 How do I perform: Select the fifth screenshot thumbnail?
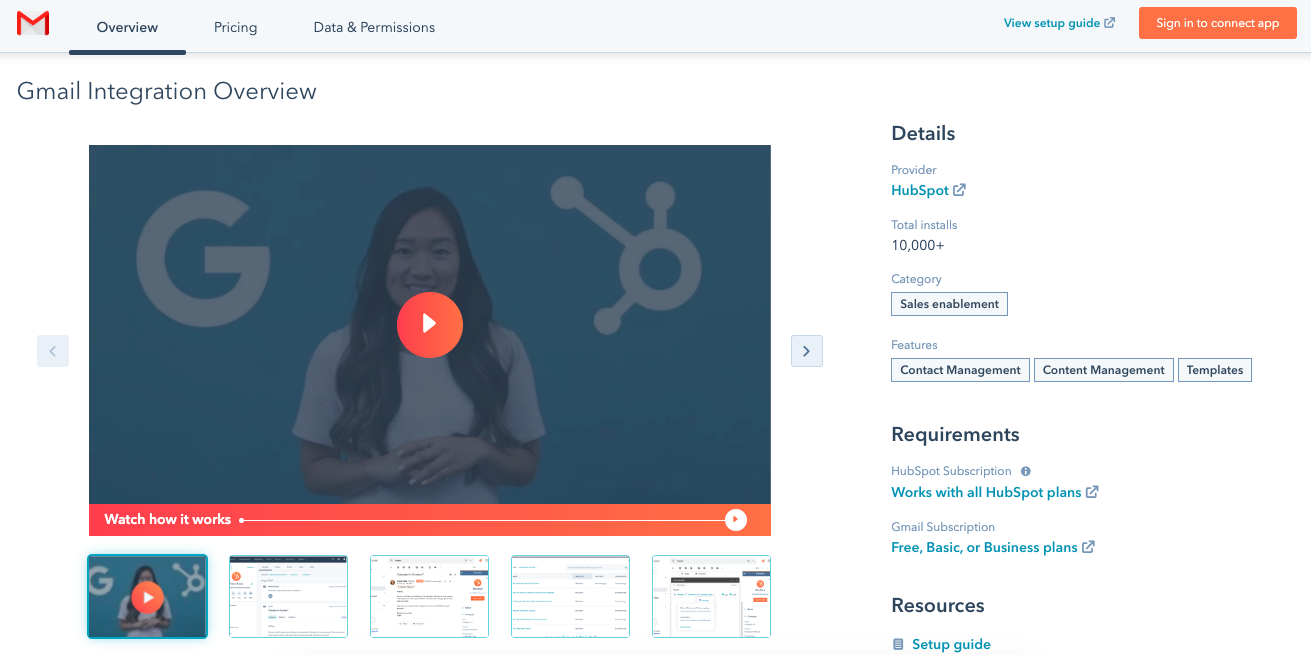tap(711, 597)
